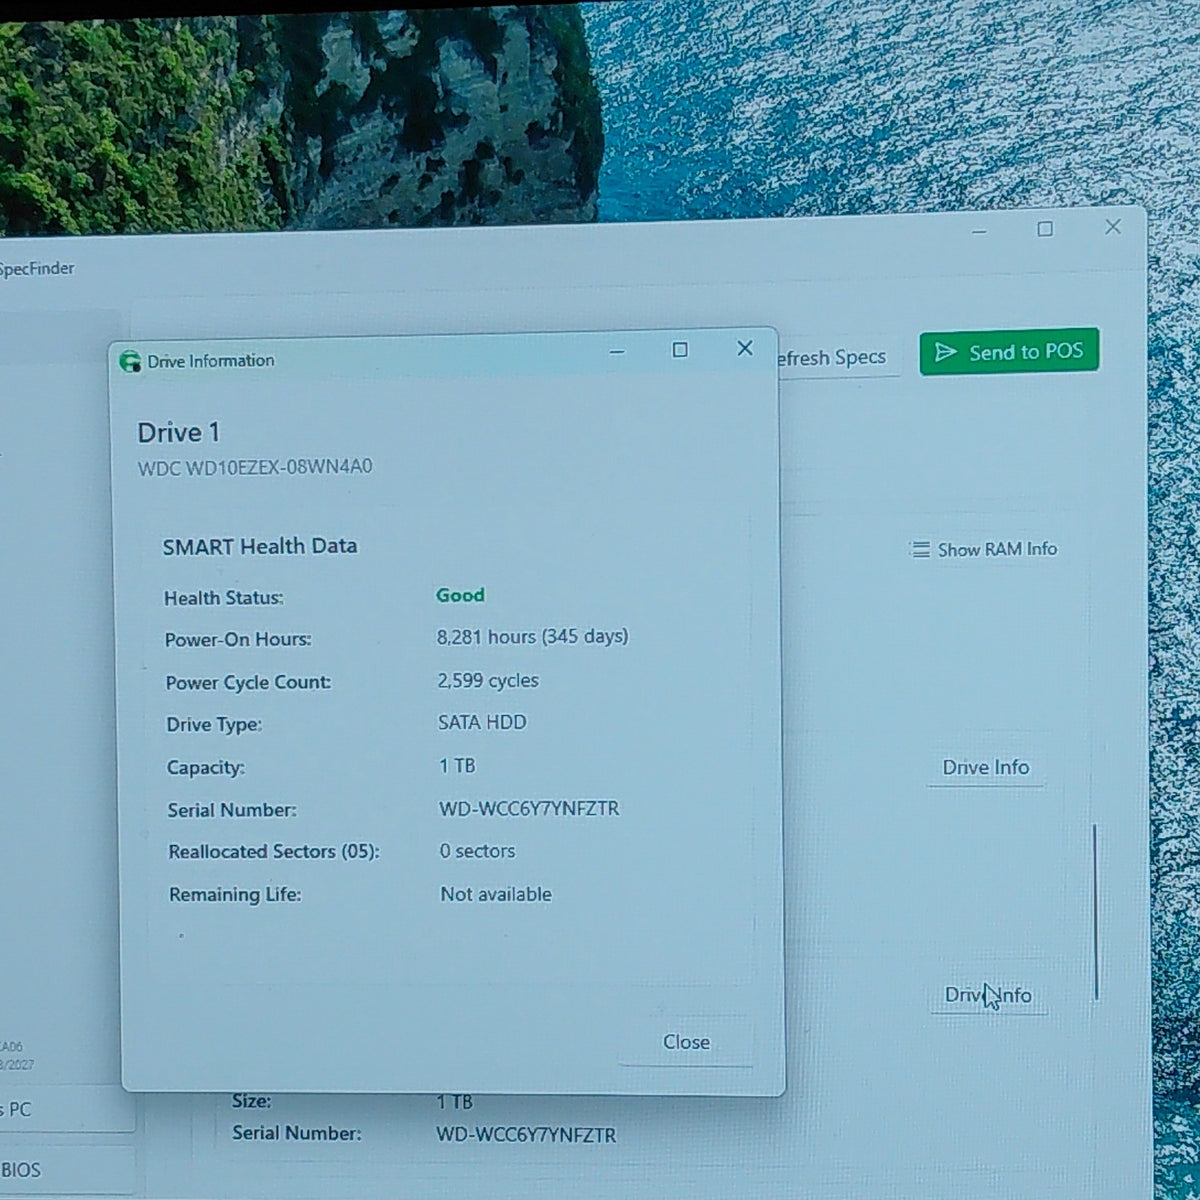Select model text WDC WD10EZEX-08WN4A0

click(255, 468)
